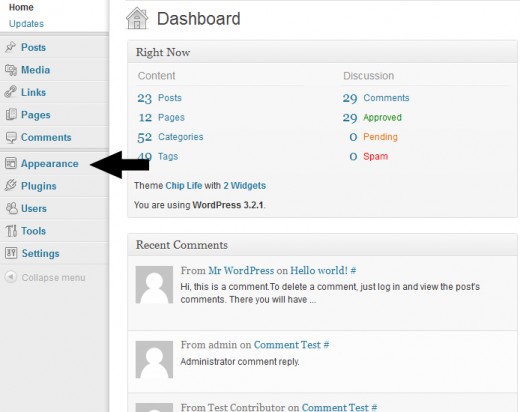Click the Dashboard house icon
This screenshot has width=520, height=412.
137,19
